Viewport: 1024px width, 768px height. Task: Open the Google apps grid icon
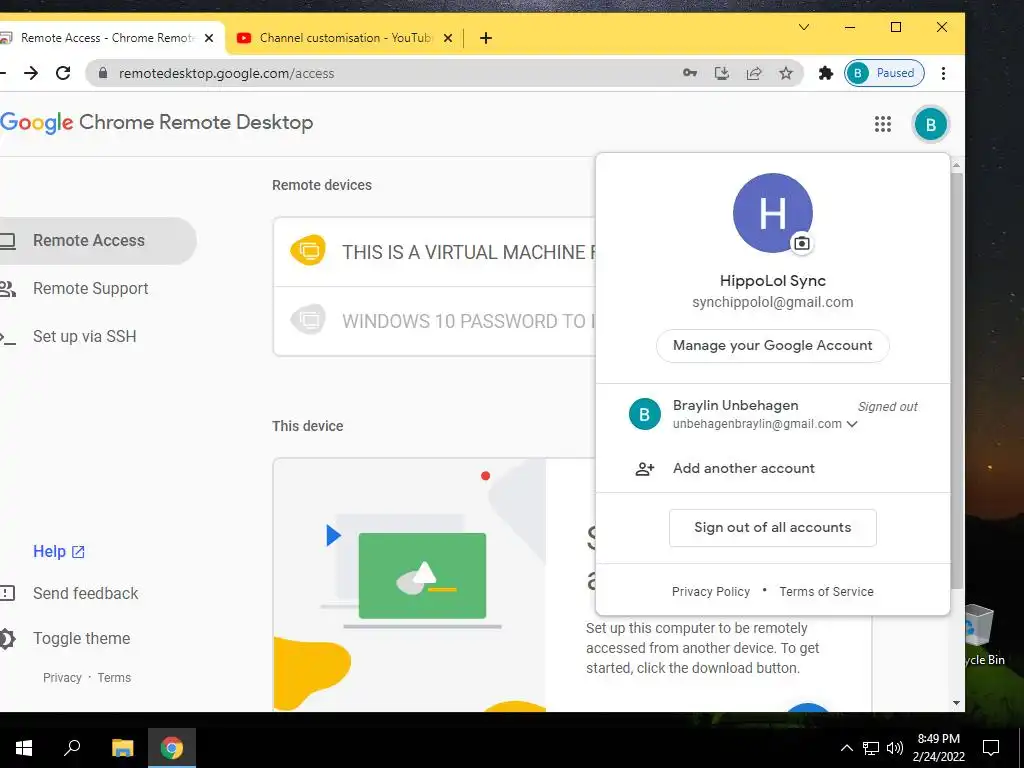(882, 124)
